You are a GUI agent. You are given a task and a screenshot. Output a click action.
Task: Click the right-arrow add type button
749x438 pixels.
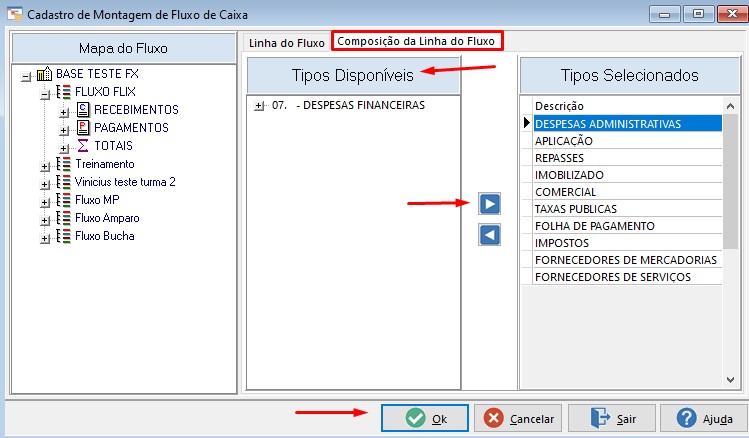490,204
